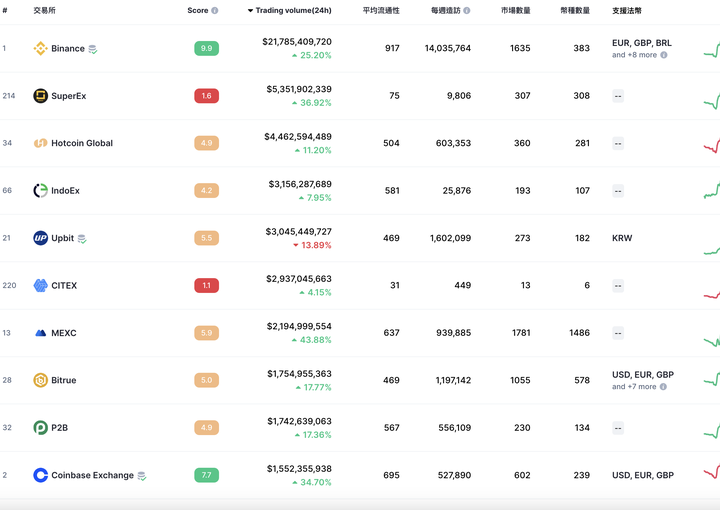Open the Coinbase Exchange link
720x510 pixels.
tap(92, 475)
